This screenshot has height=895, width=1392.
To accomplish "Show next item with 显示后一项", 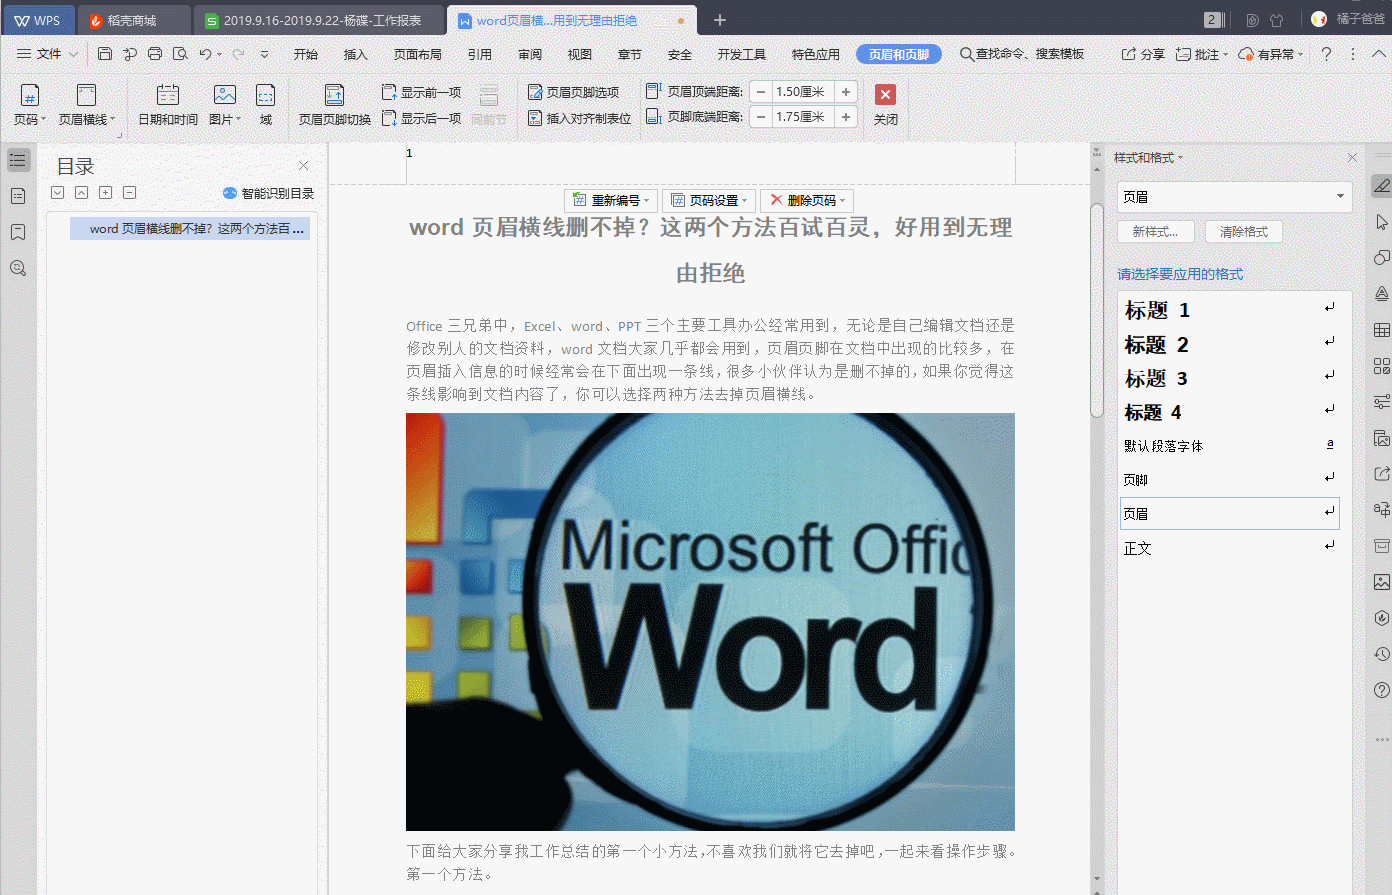I will pyautogui.click(x=421, y=118).
